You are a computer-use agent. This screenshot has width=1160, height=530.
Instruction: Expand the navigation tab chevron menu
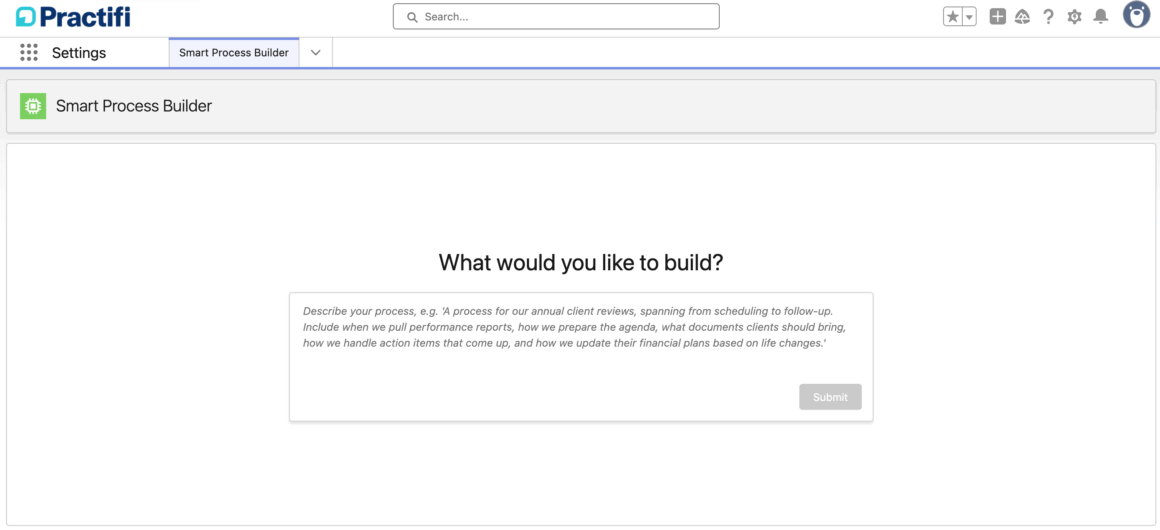click(x=316, y=53)
